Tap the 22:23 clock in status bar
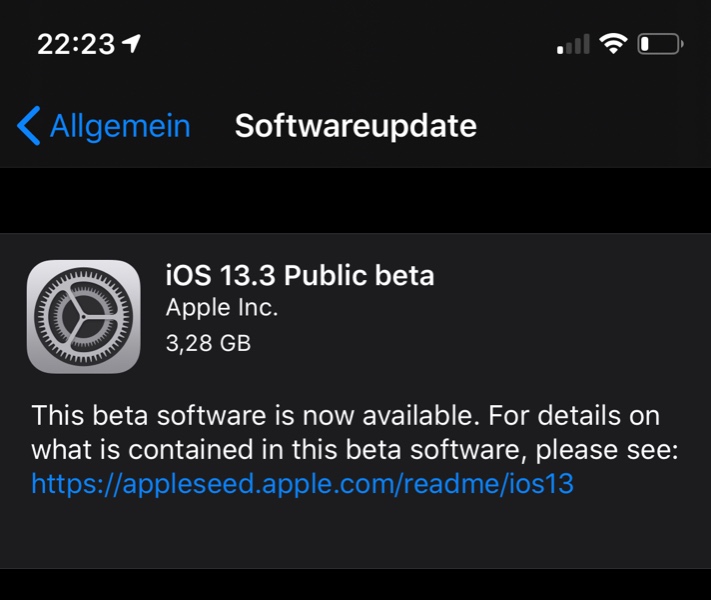Screen dimensions: 711x600 click(x=76, y=44)
